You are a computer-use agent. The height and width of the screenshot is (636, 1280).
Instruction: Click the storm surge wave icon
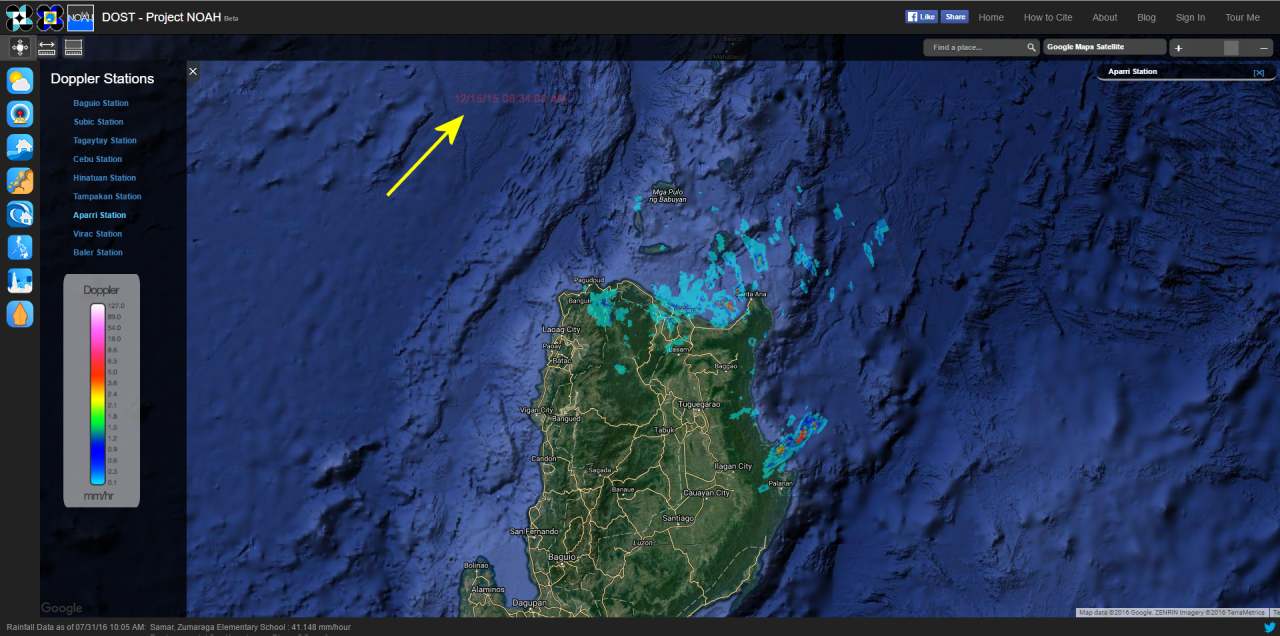click(x=20, y=214)
